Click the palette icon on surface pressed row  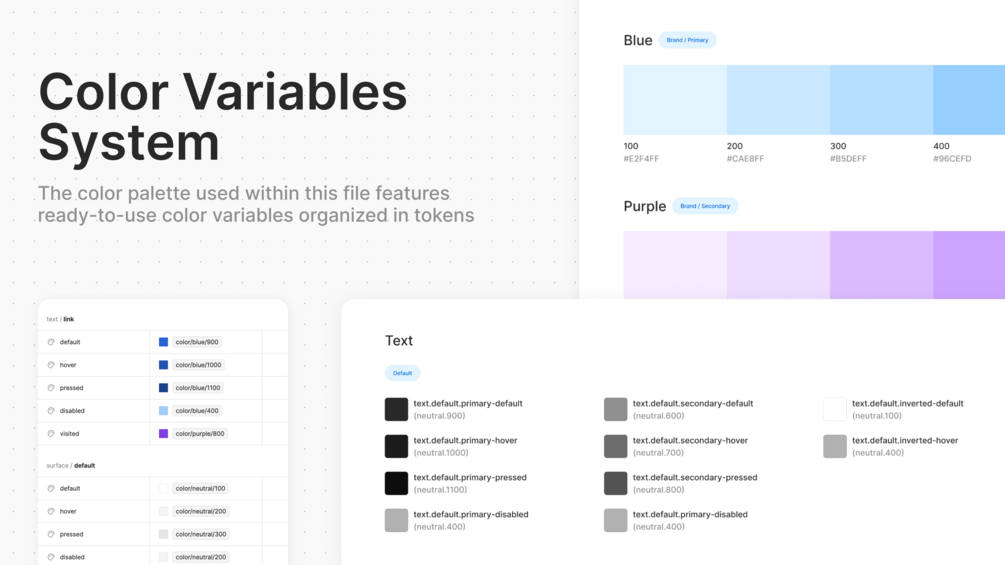(x=51, y=534)
